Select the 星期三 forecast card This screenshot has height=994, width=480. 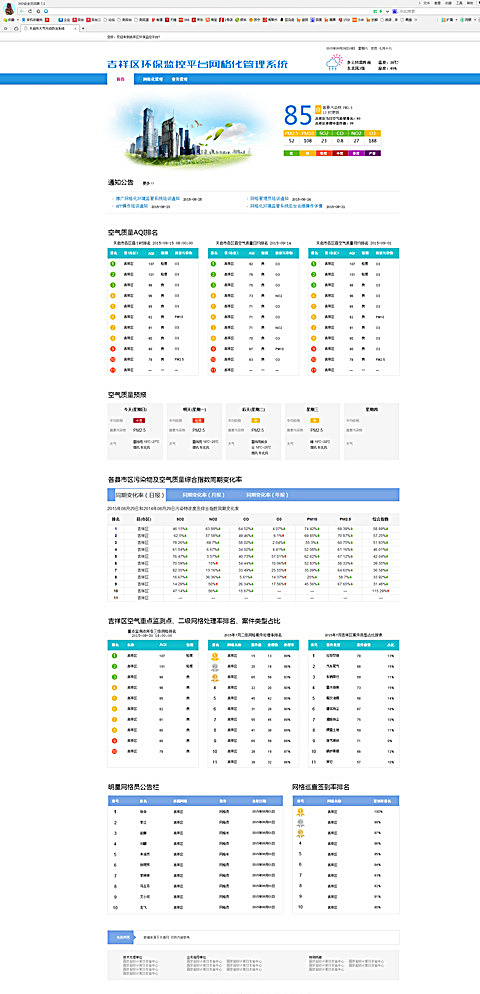[x=313, y=432]
